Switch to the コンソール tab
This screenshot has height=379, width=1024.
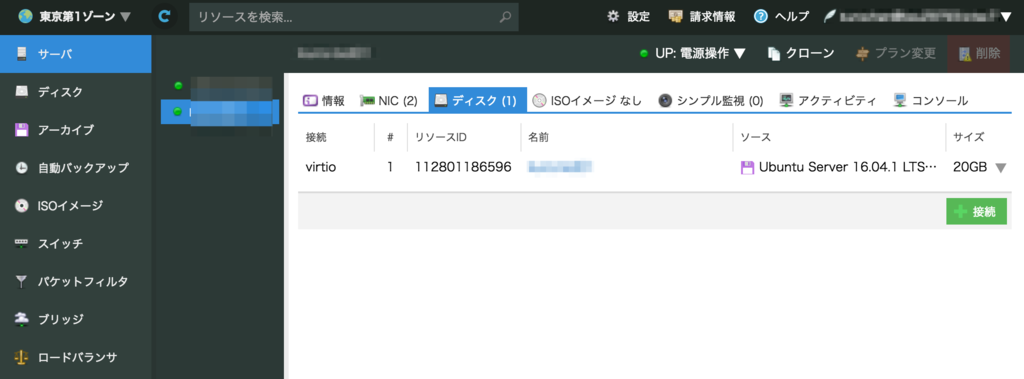931,101
